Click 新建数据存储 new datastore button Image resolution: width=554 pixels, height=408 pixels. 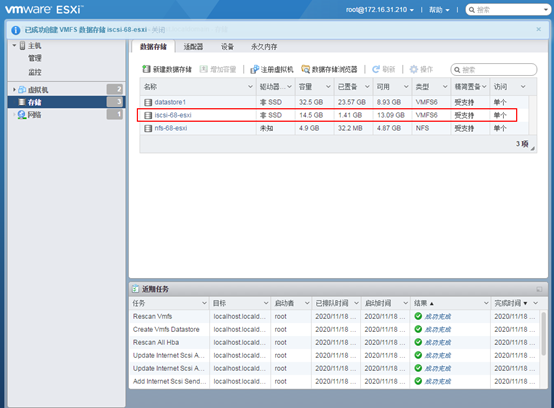click(167, 69)
